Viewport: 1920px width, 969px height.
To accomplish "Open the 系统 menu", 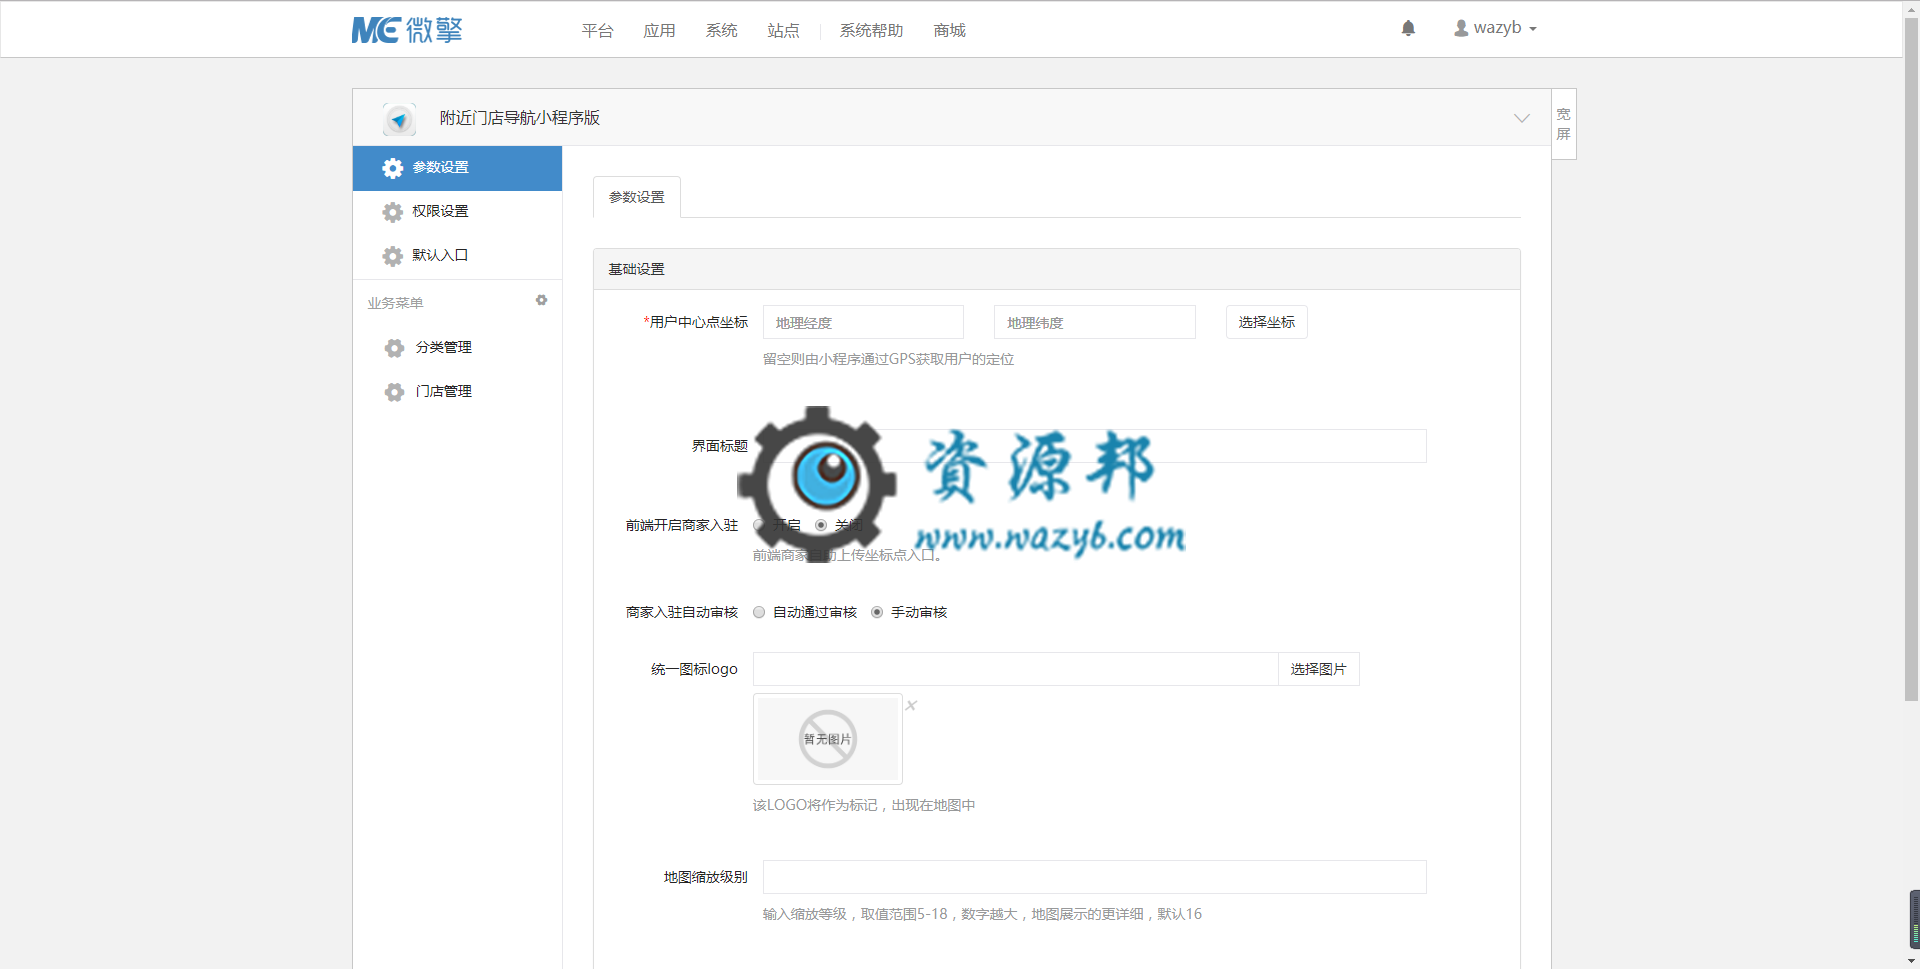I will tap(722, 31).
